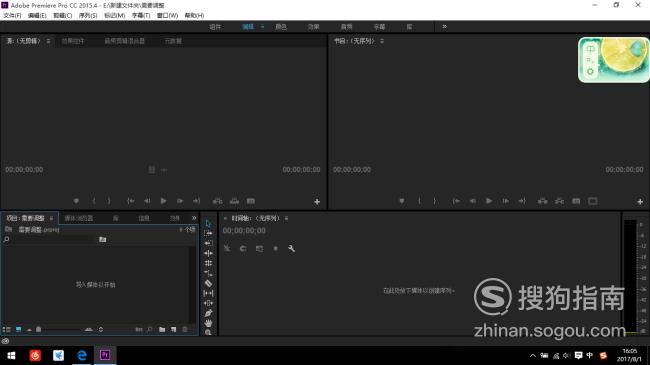Click Find icon at Project panel bottom

point(150,329)
